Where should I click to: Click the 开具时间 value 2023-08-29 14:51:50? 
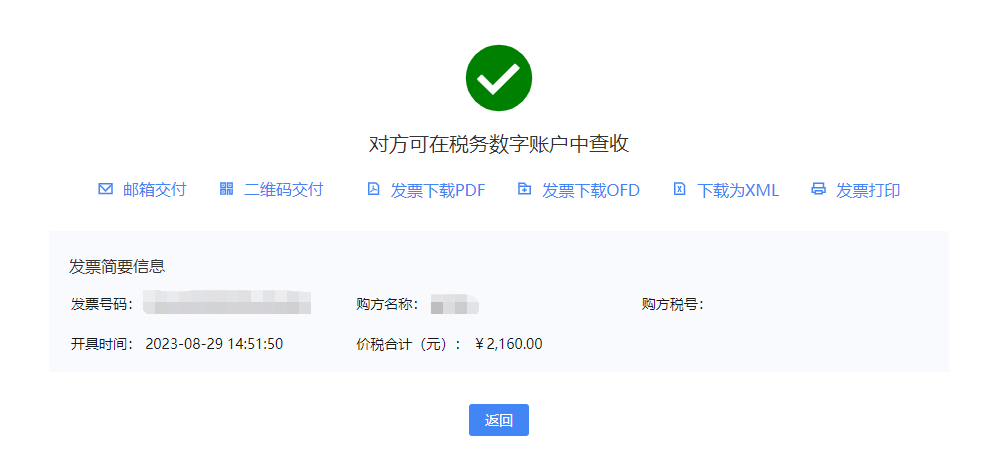pyautogui.click(x=214, y=344)
